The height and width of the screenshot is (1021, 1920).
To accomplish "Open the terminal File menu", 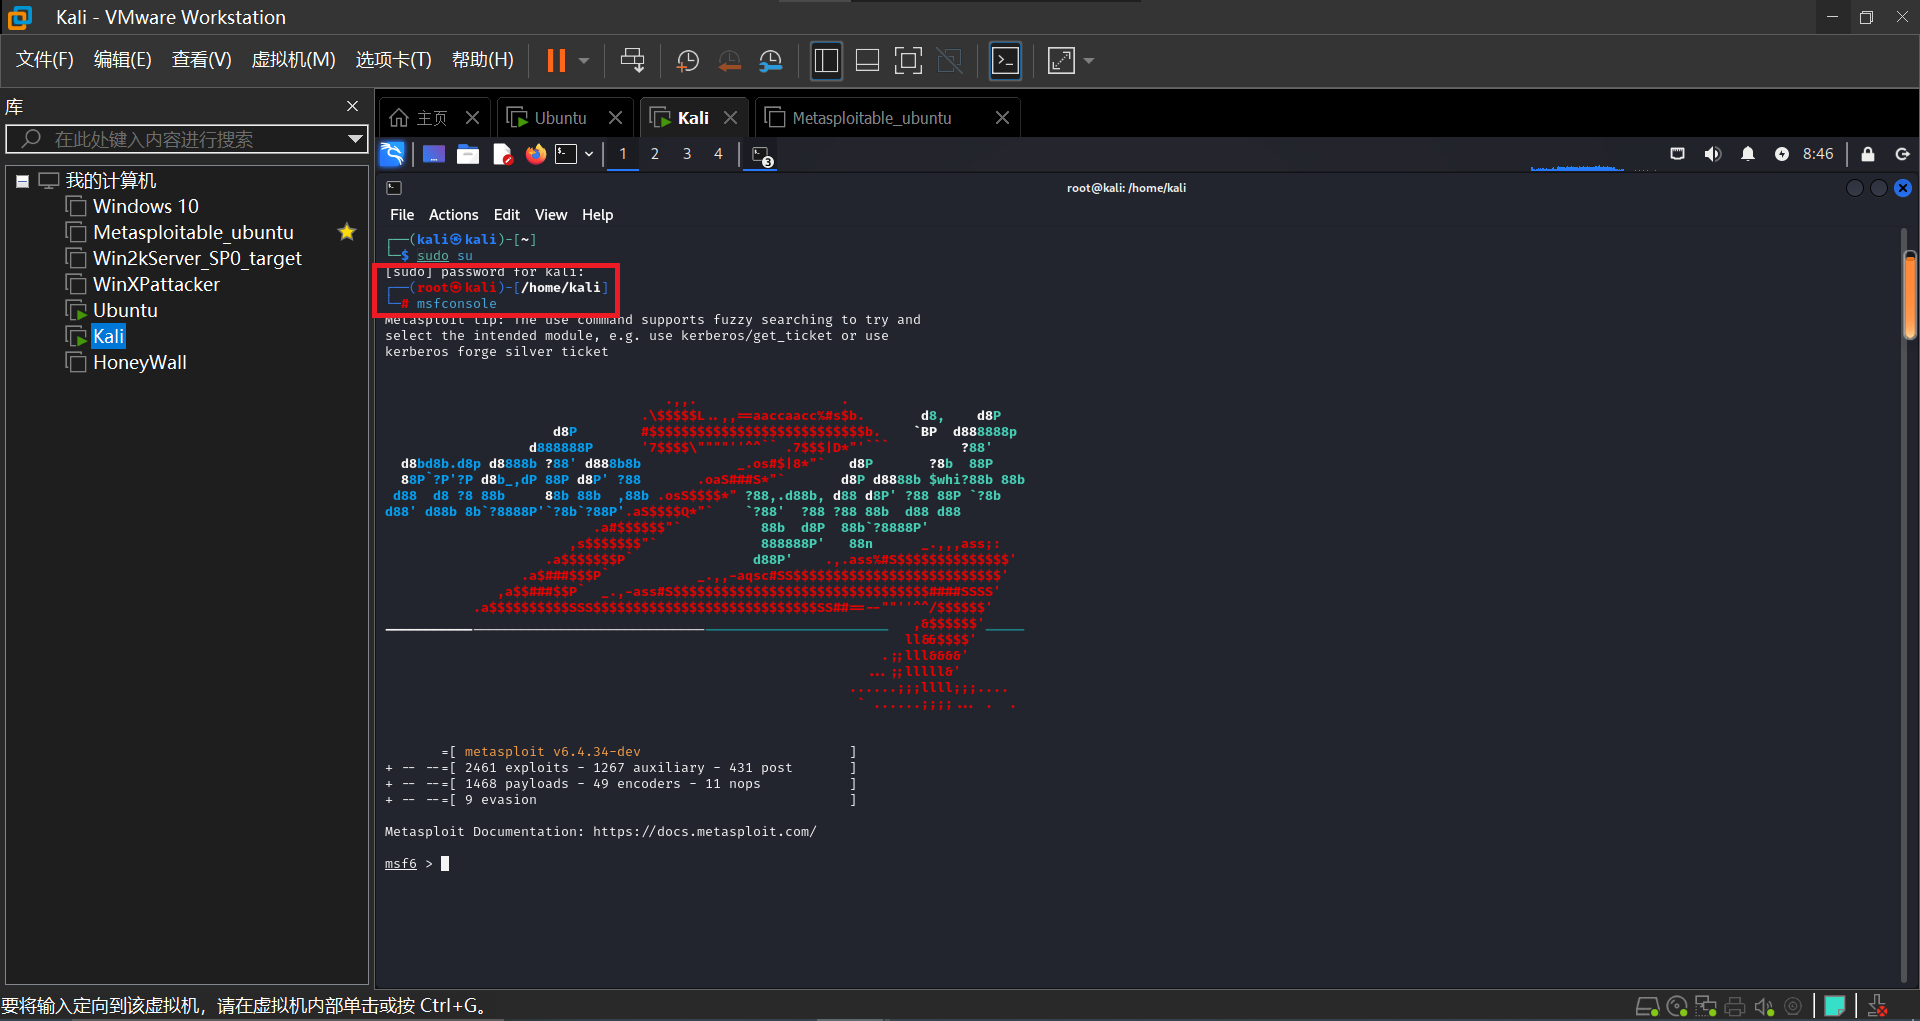I will pos(402,215).
